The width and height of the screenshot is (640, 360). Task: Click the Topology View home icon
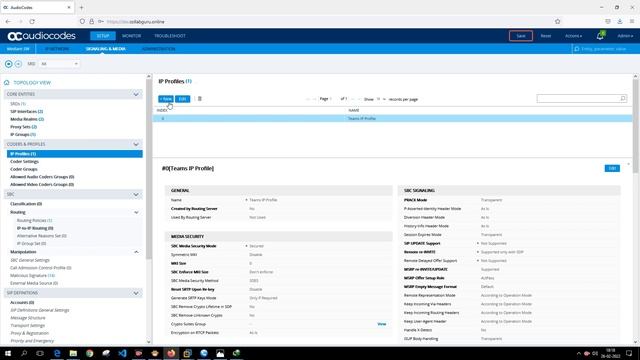(7, 82)
